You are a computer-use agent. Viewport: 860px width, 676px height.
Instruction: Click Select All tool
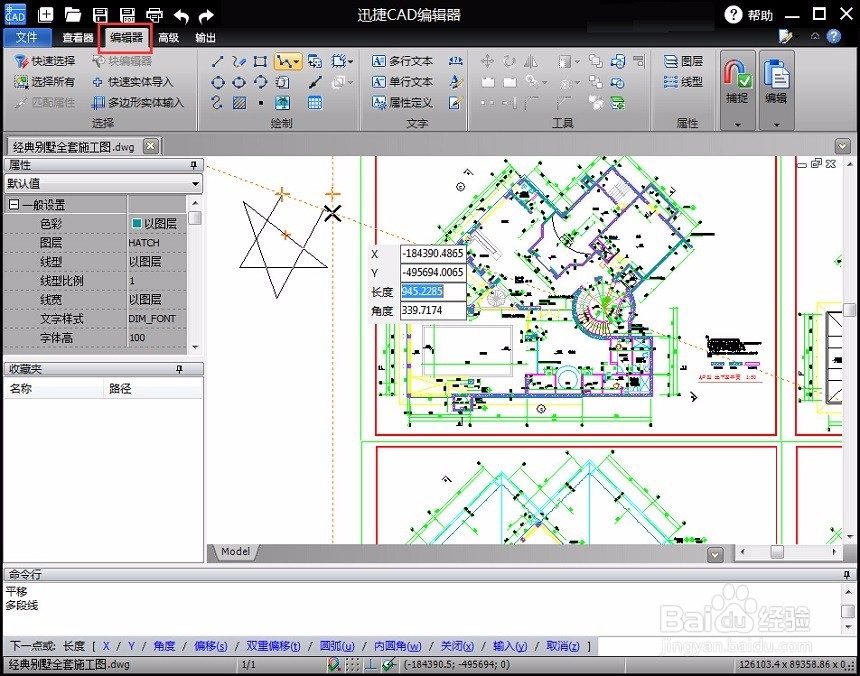tap(44, 82)
